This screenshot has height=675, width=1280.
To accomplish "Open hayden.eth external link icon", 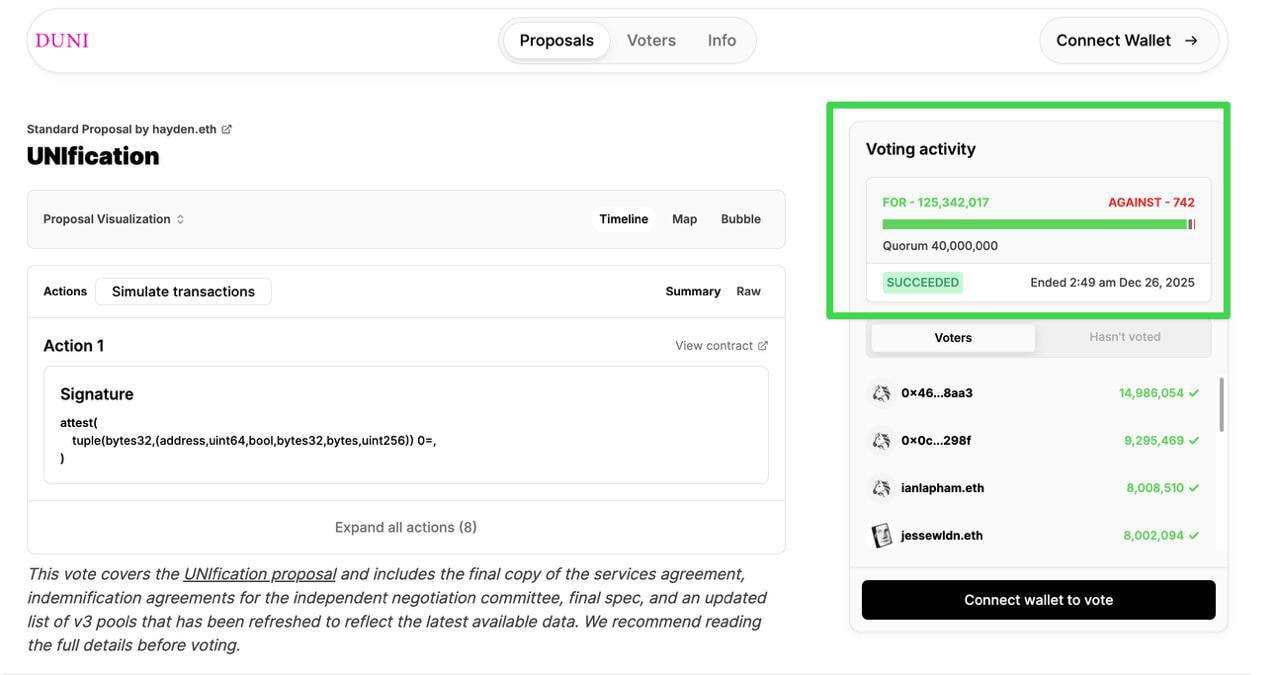I will [x=227, y=129].
